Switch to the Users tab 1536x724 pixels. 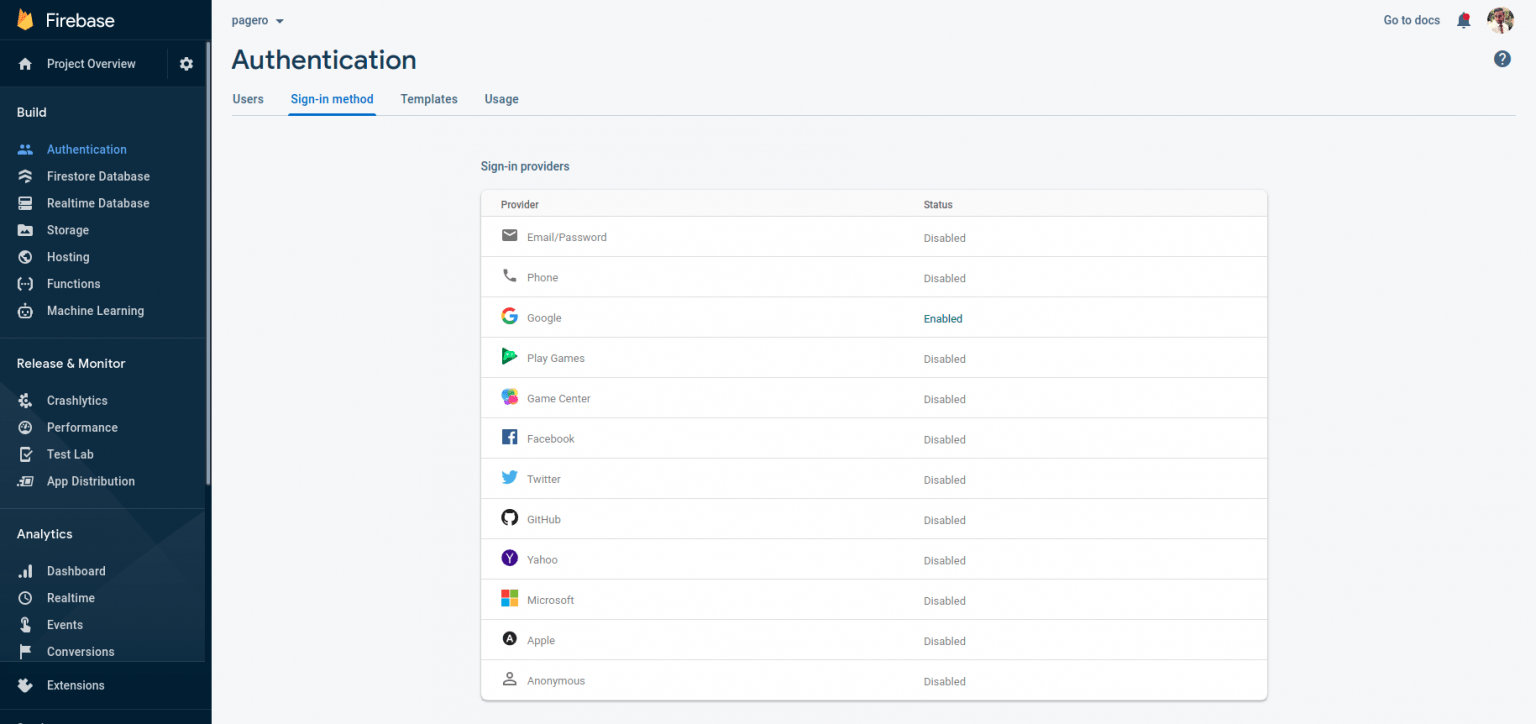click(248, 99)
